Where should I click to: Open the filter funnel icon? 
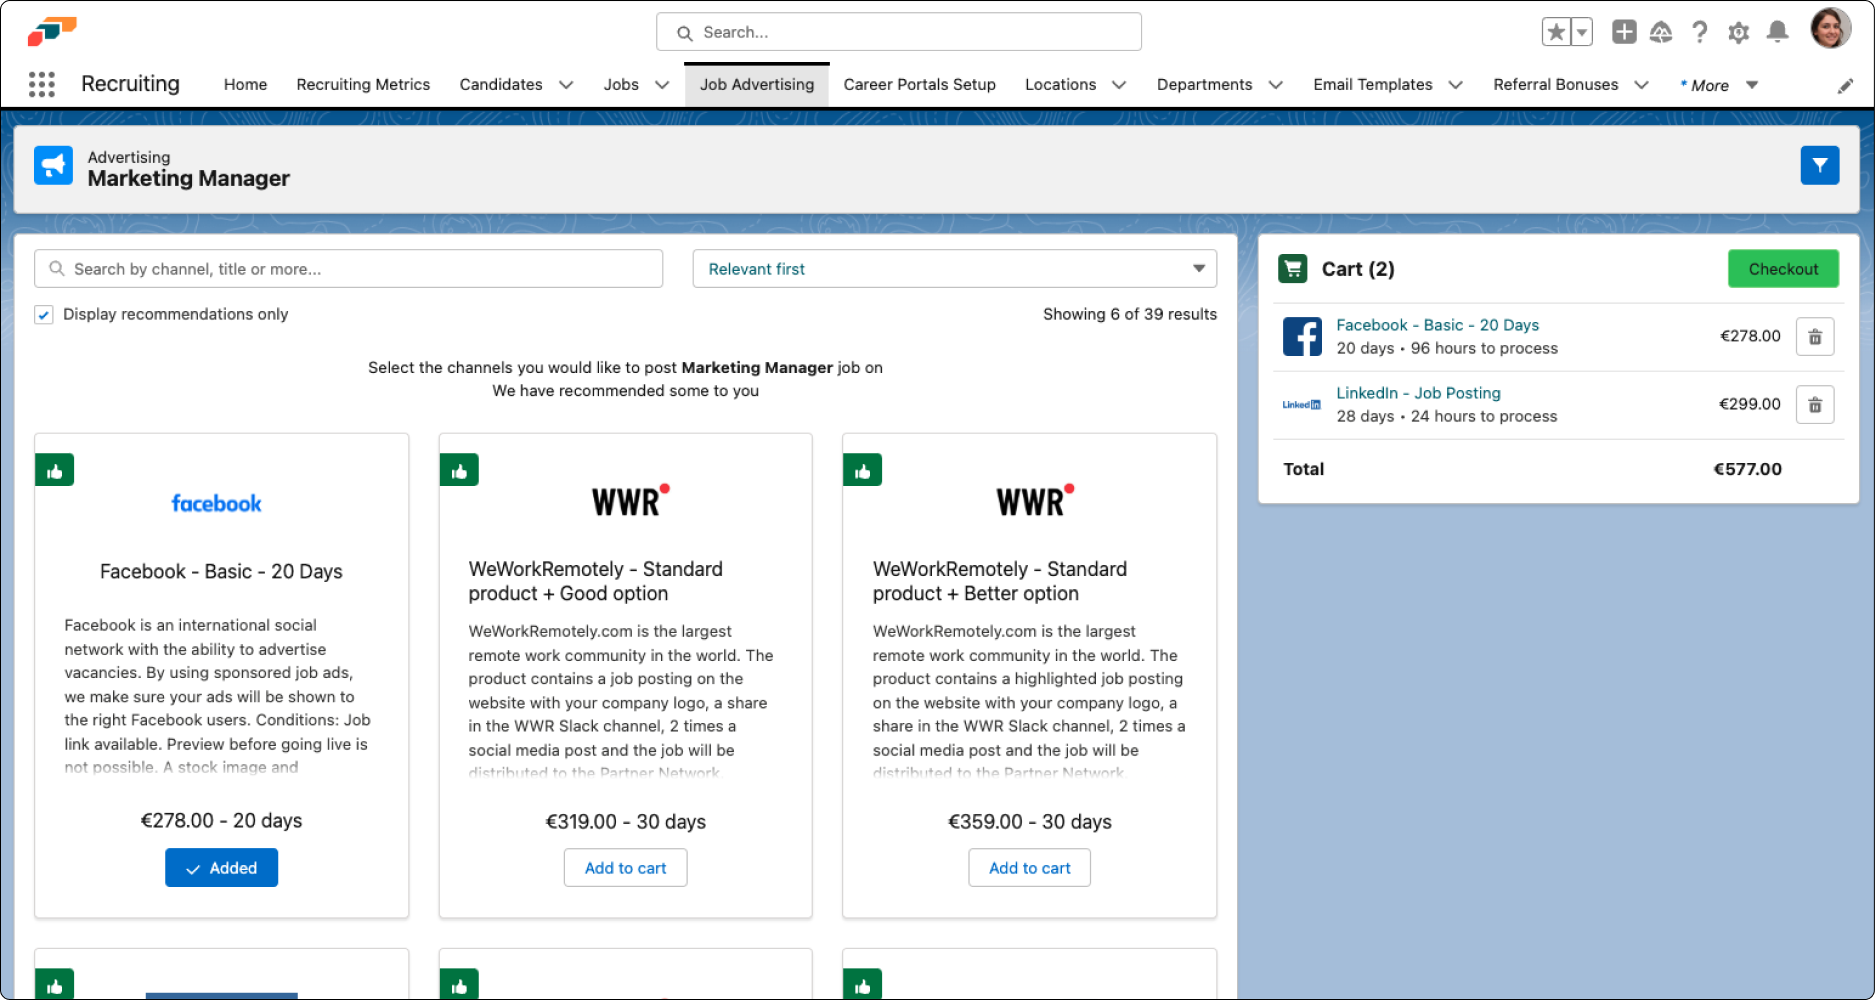[x=1820, y=165]
